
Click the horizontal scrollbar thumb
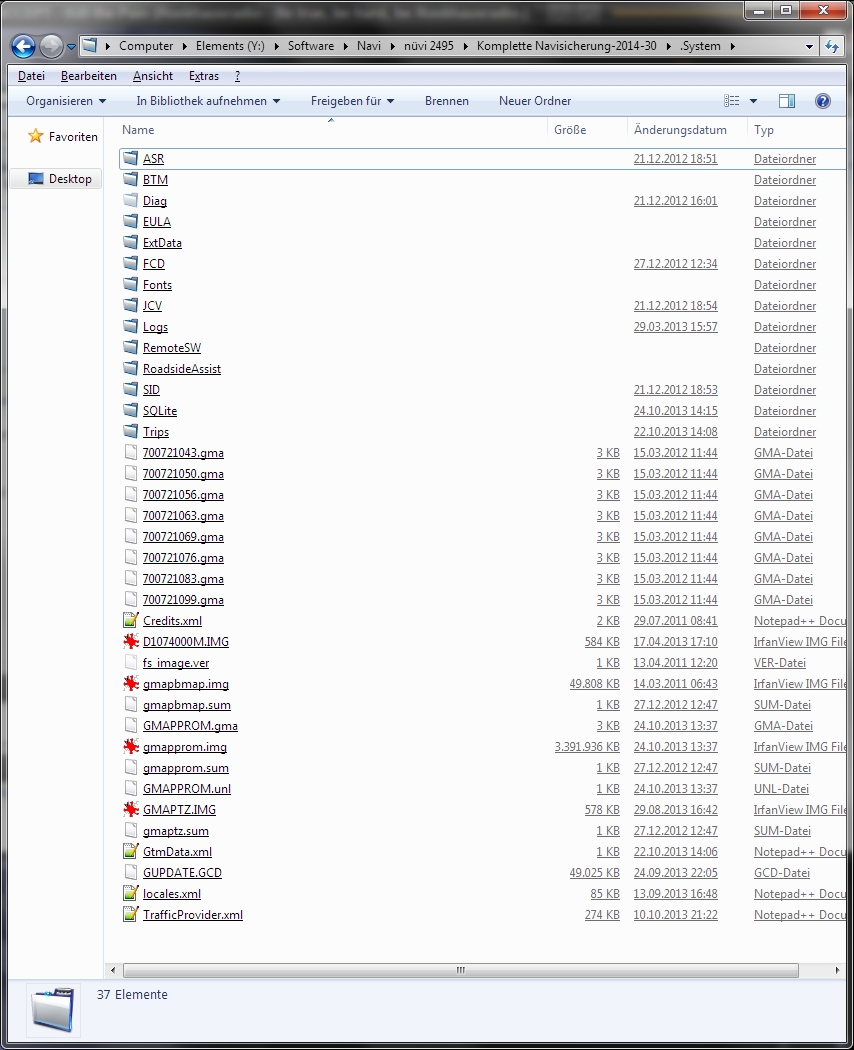click(460, 970)
